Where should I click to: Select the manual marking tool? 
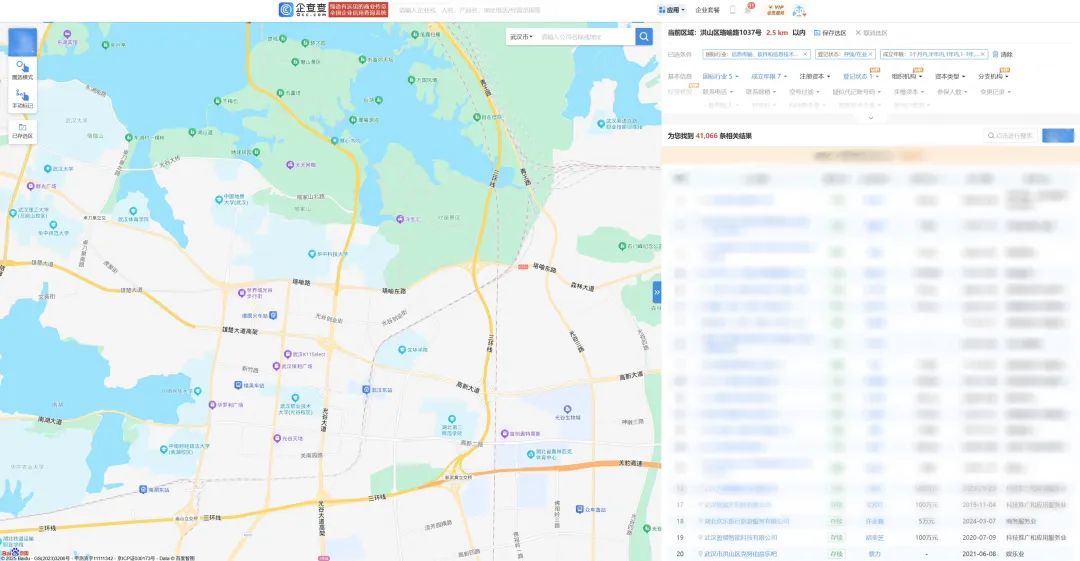point(22,98)
